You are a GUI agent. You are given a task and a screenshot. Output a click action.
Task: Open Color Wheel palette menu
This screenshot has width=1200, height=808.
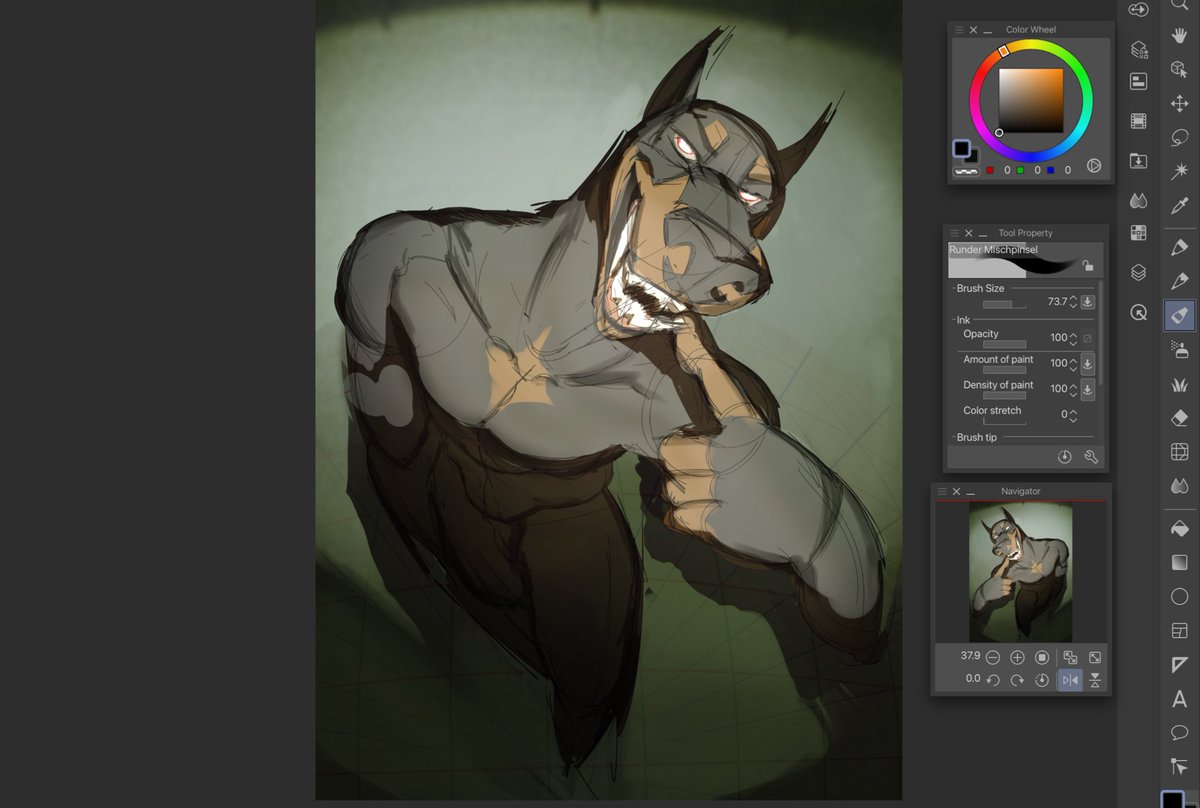[x=958, y=30]
